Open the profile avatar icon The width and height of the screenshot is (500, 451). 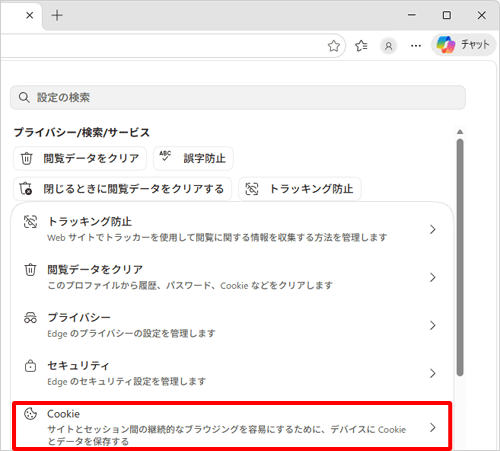coord(388,46)
